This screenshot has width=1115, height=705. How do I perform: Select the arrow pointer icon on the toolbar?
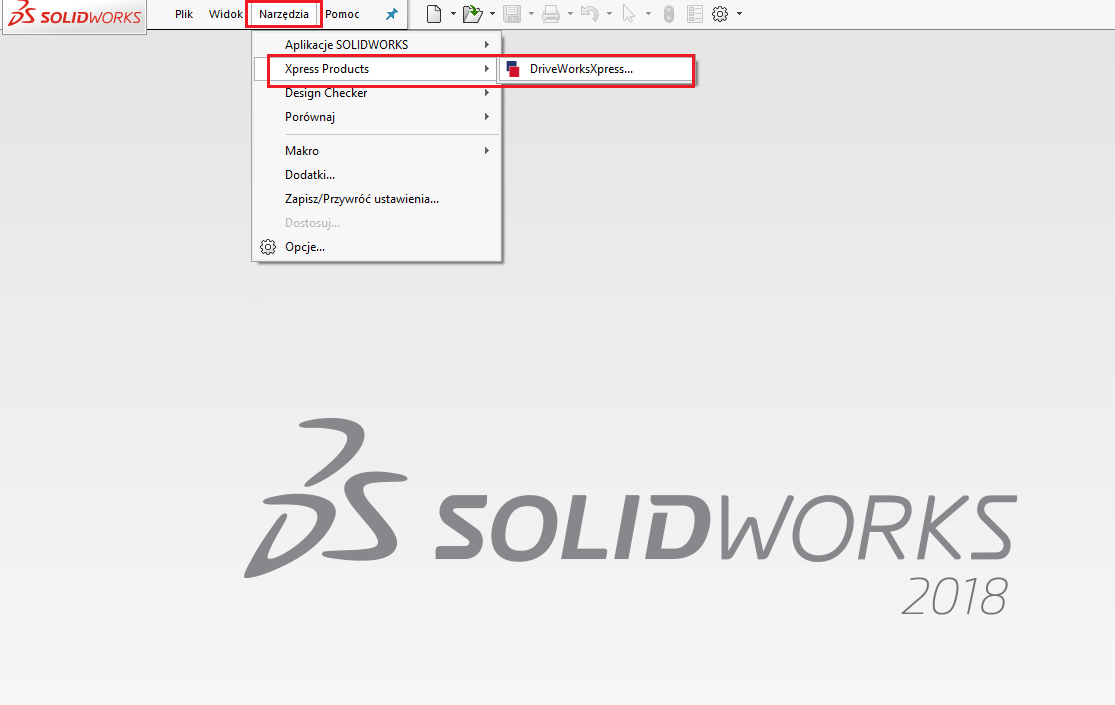[x=627, y=13]
